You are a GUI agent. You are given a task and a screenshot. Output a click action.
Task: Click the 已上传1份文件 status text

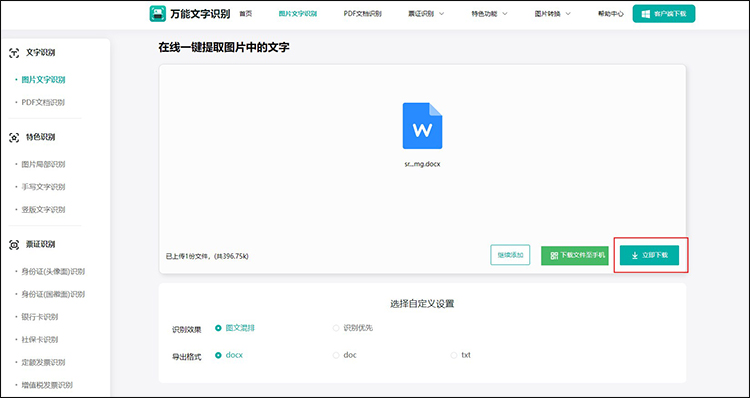(x=207, y=256)
